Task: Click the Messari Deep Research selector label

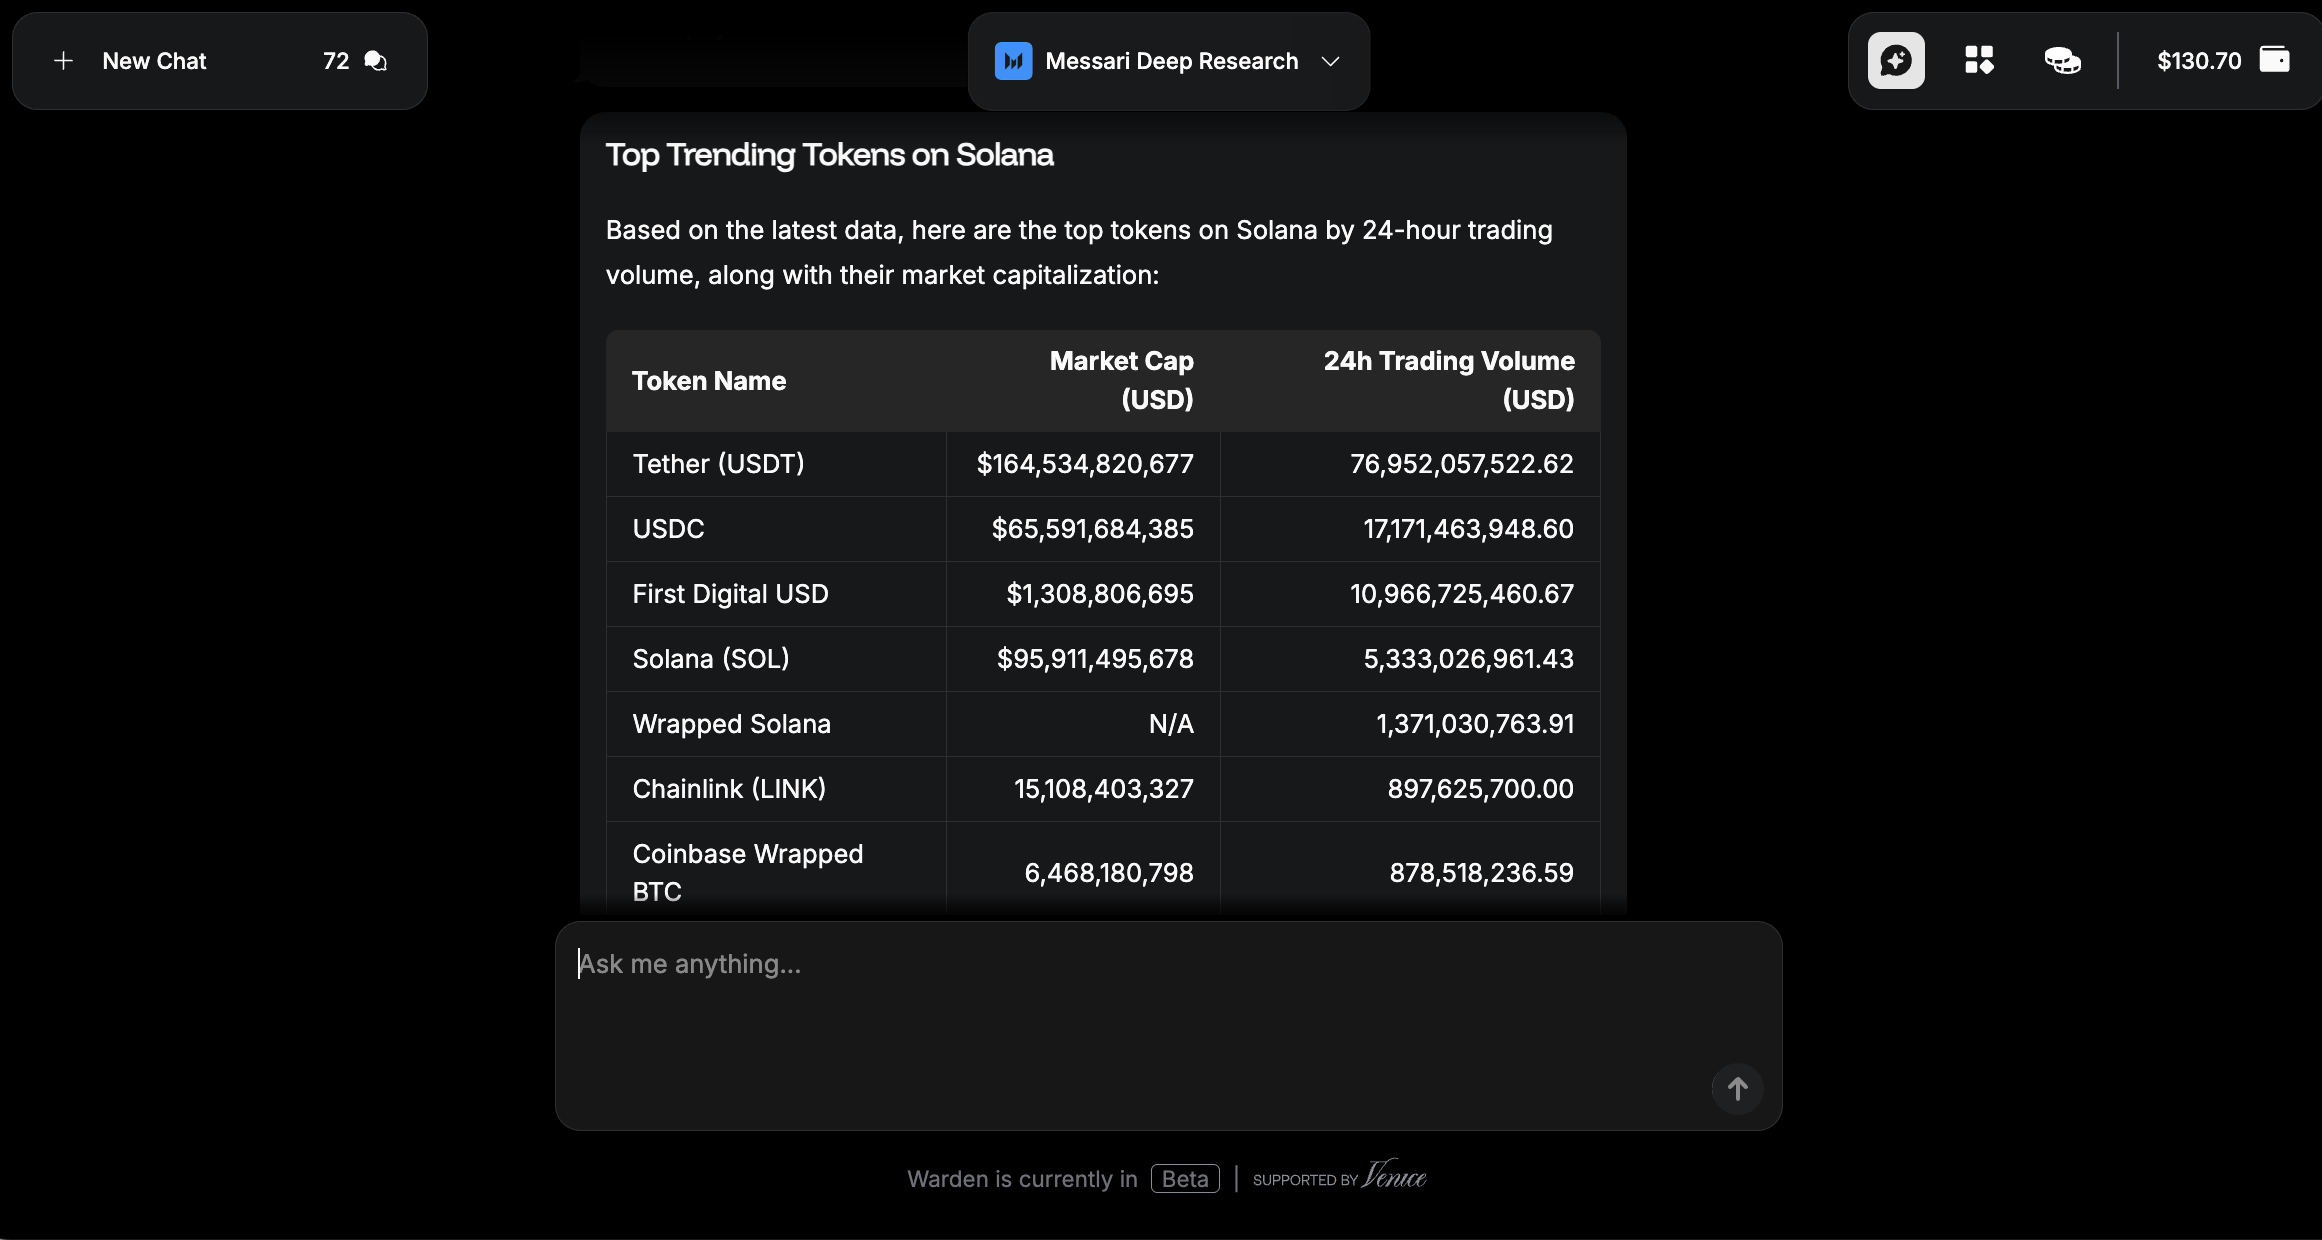Action: click(1171, 61)
